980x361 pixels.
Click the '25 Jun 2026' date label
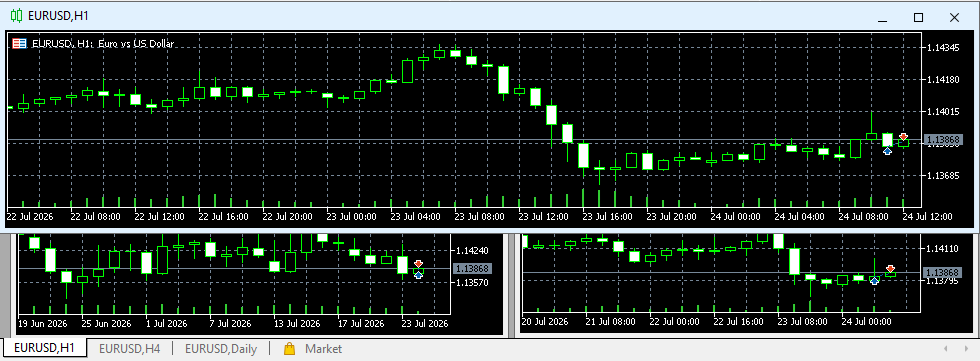106,324
